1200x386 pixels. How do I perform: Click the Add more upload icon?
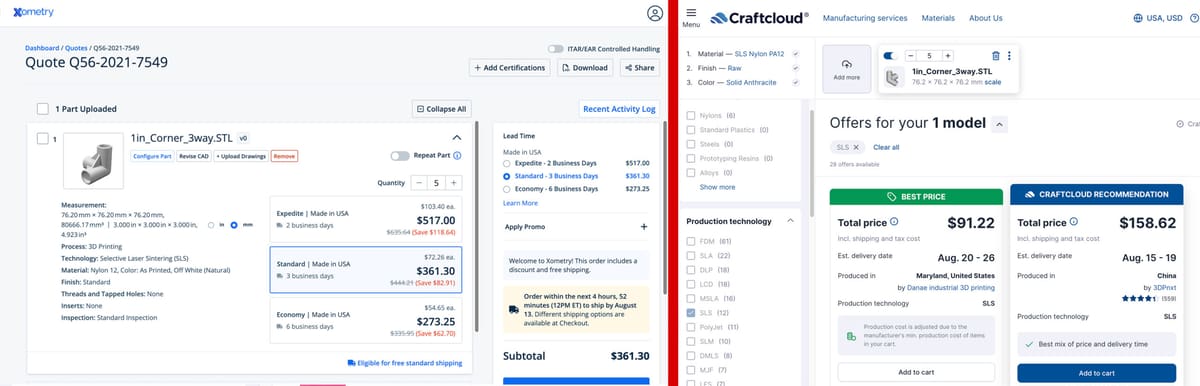[846, 63]
